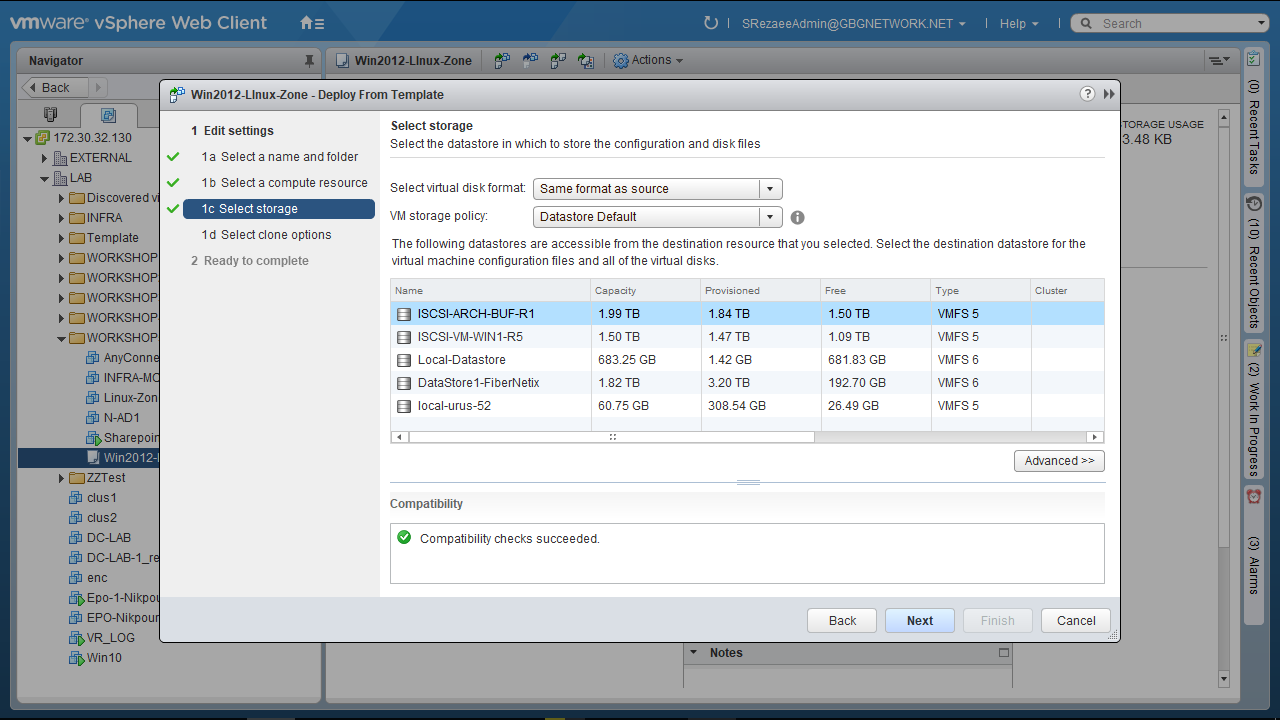Select the Local-Datastore row
Screen dimensions: 1281x720
[x=461, y=360]
